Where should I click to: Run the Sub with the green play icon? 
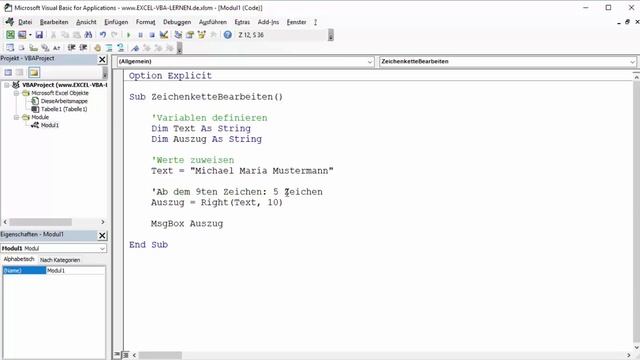[x=129, y=35]
